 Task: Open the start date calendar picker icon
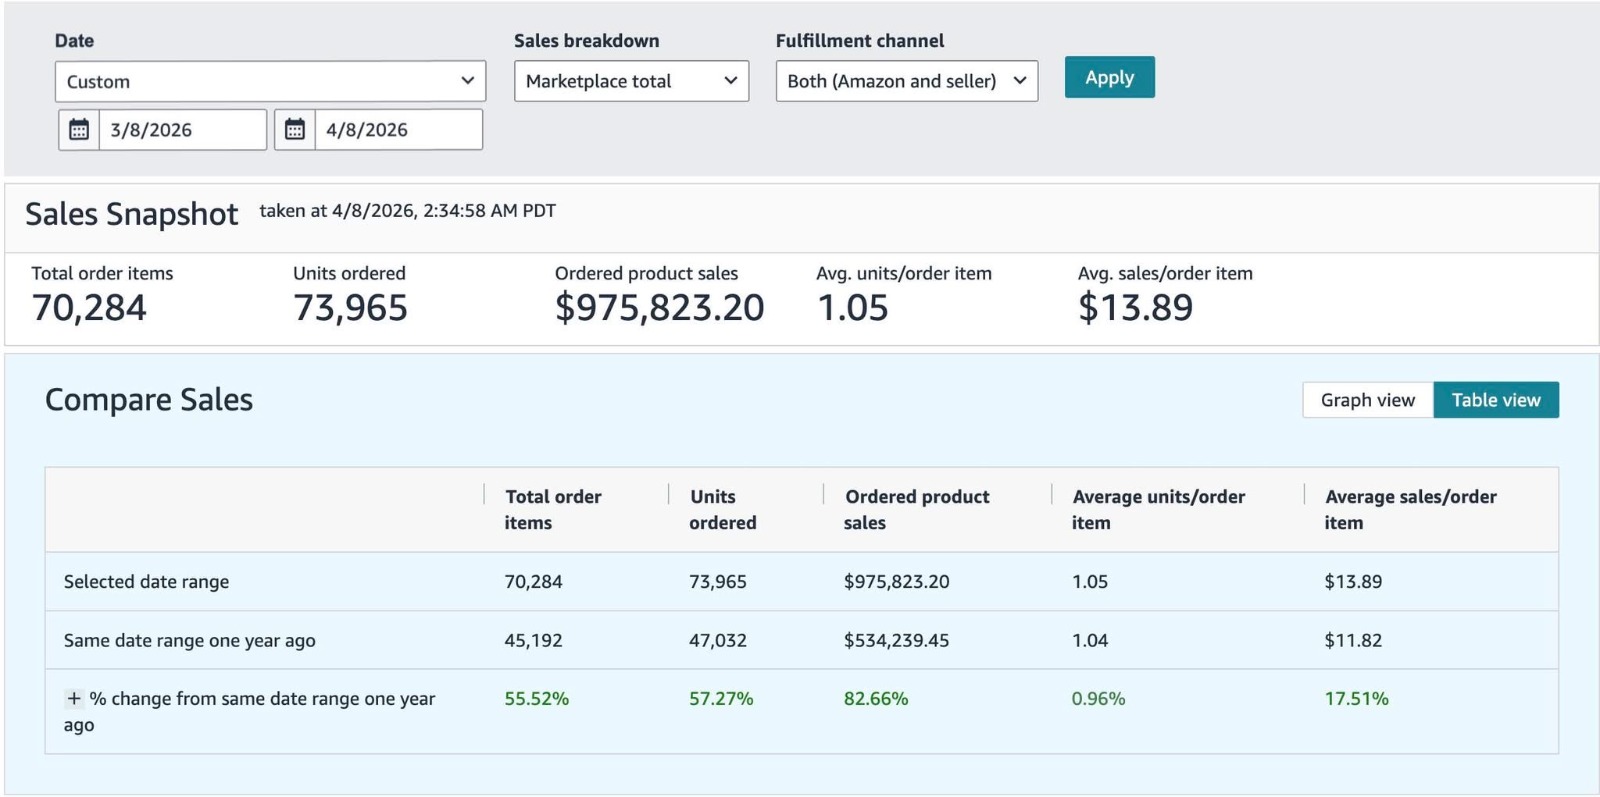pyautogui.click(x=79, y=130)
